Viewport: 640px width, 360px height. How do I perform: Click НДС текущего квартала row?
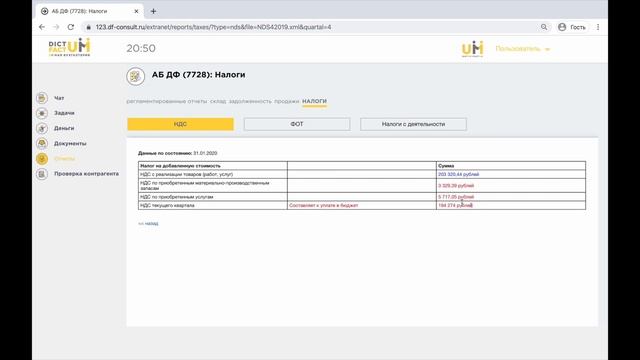(362, 206)
